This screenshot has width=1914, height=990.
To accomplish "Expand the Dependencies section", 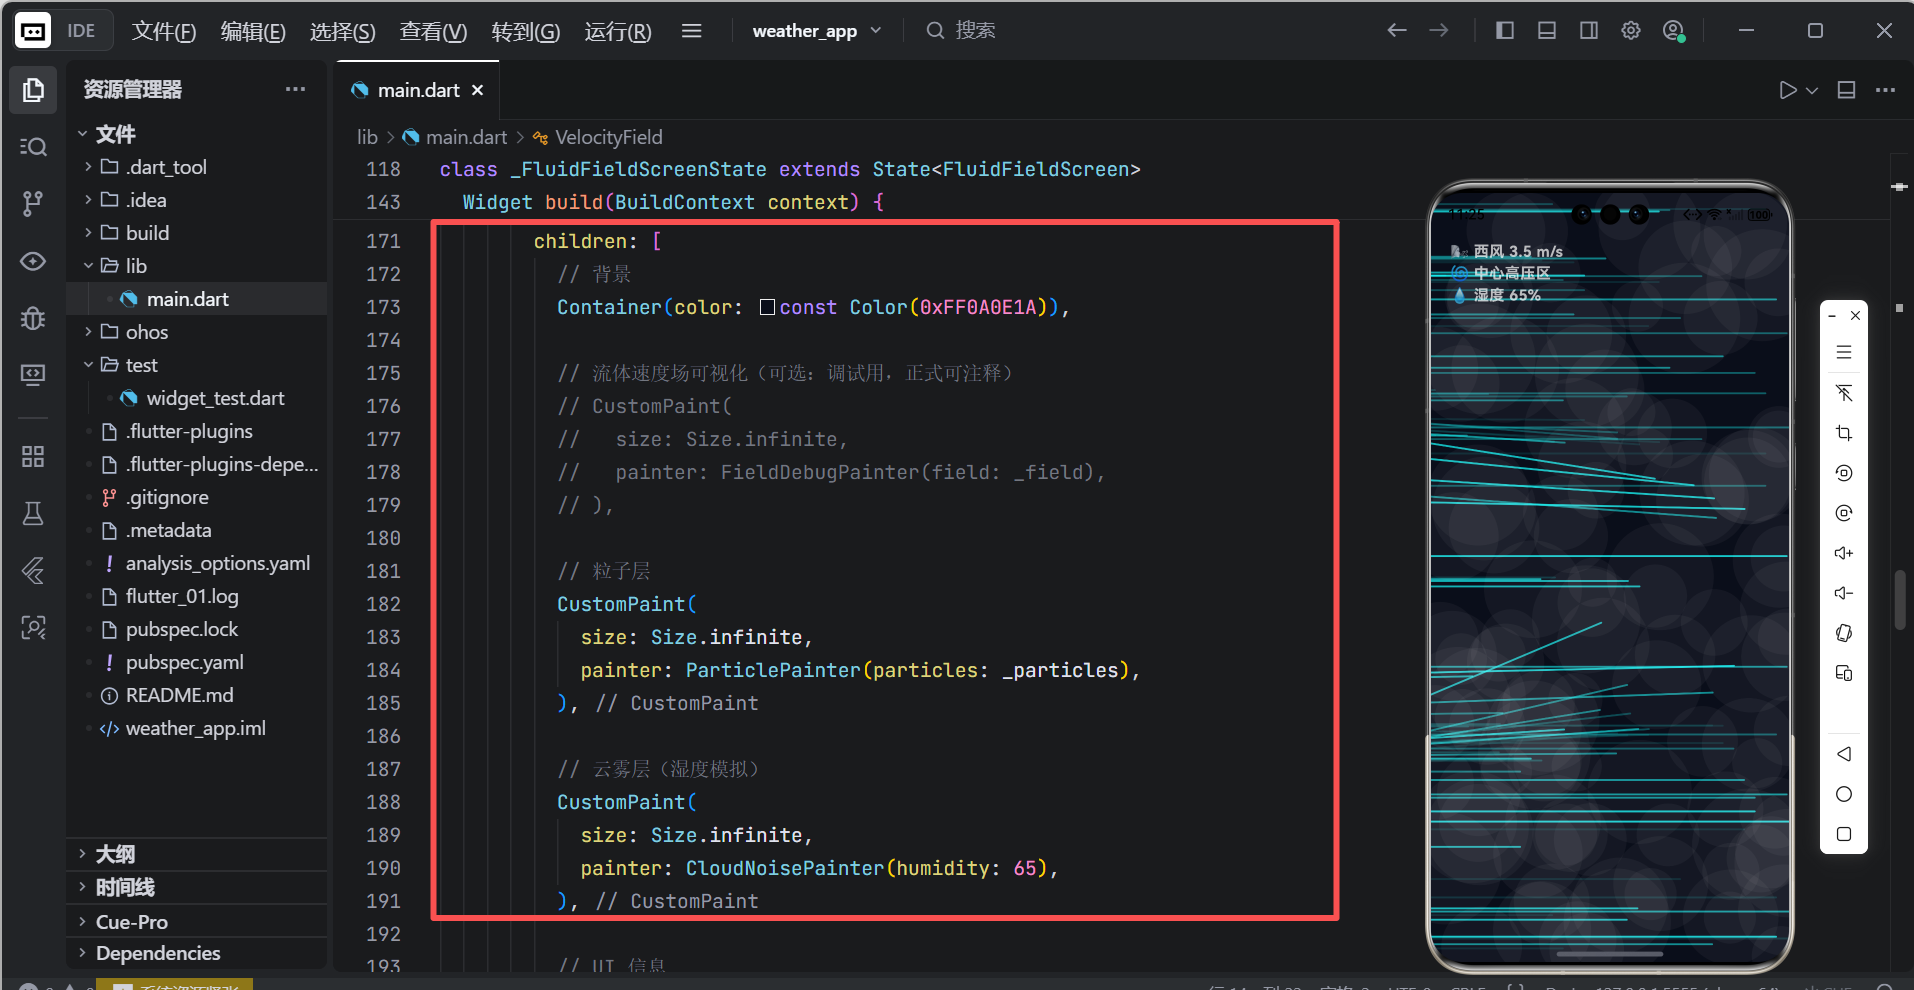I will [196, 953].
